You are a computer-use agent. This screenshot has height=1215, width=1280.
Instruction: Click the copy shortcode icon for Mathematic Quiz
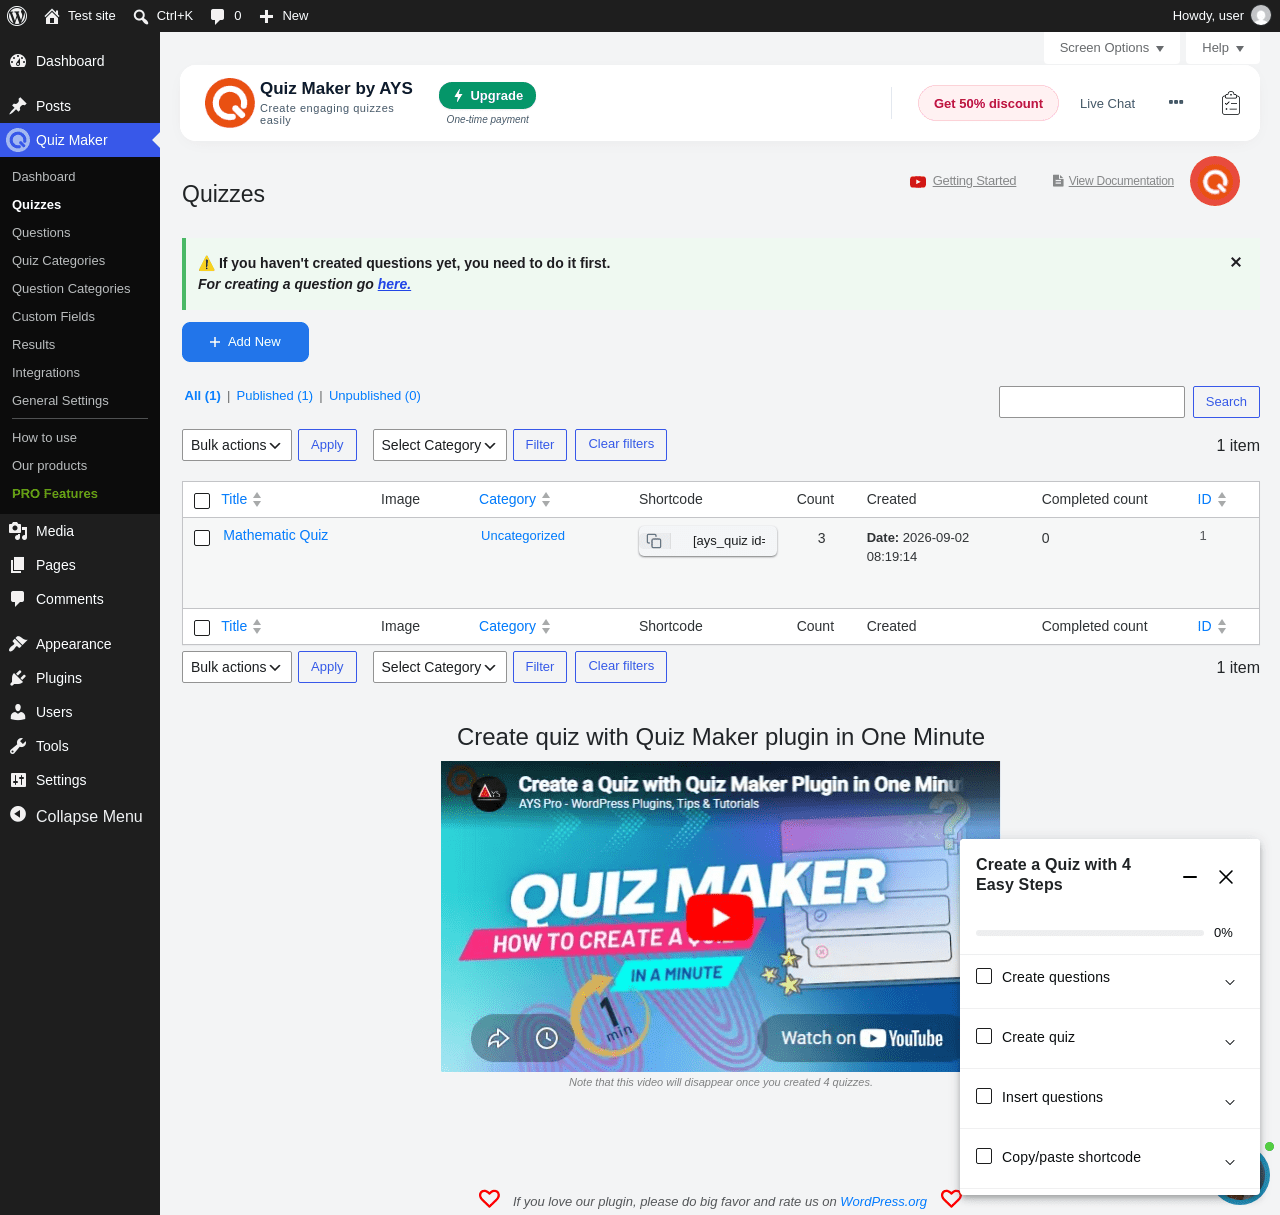[654, 541]
